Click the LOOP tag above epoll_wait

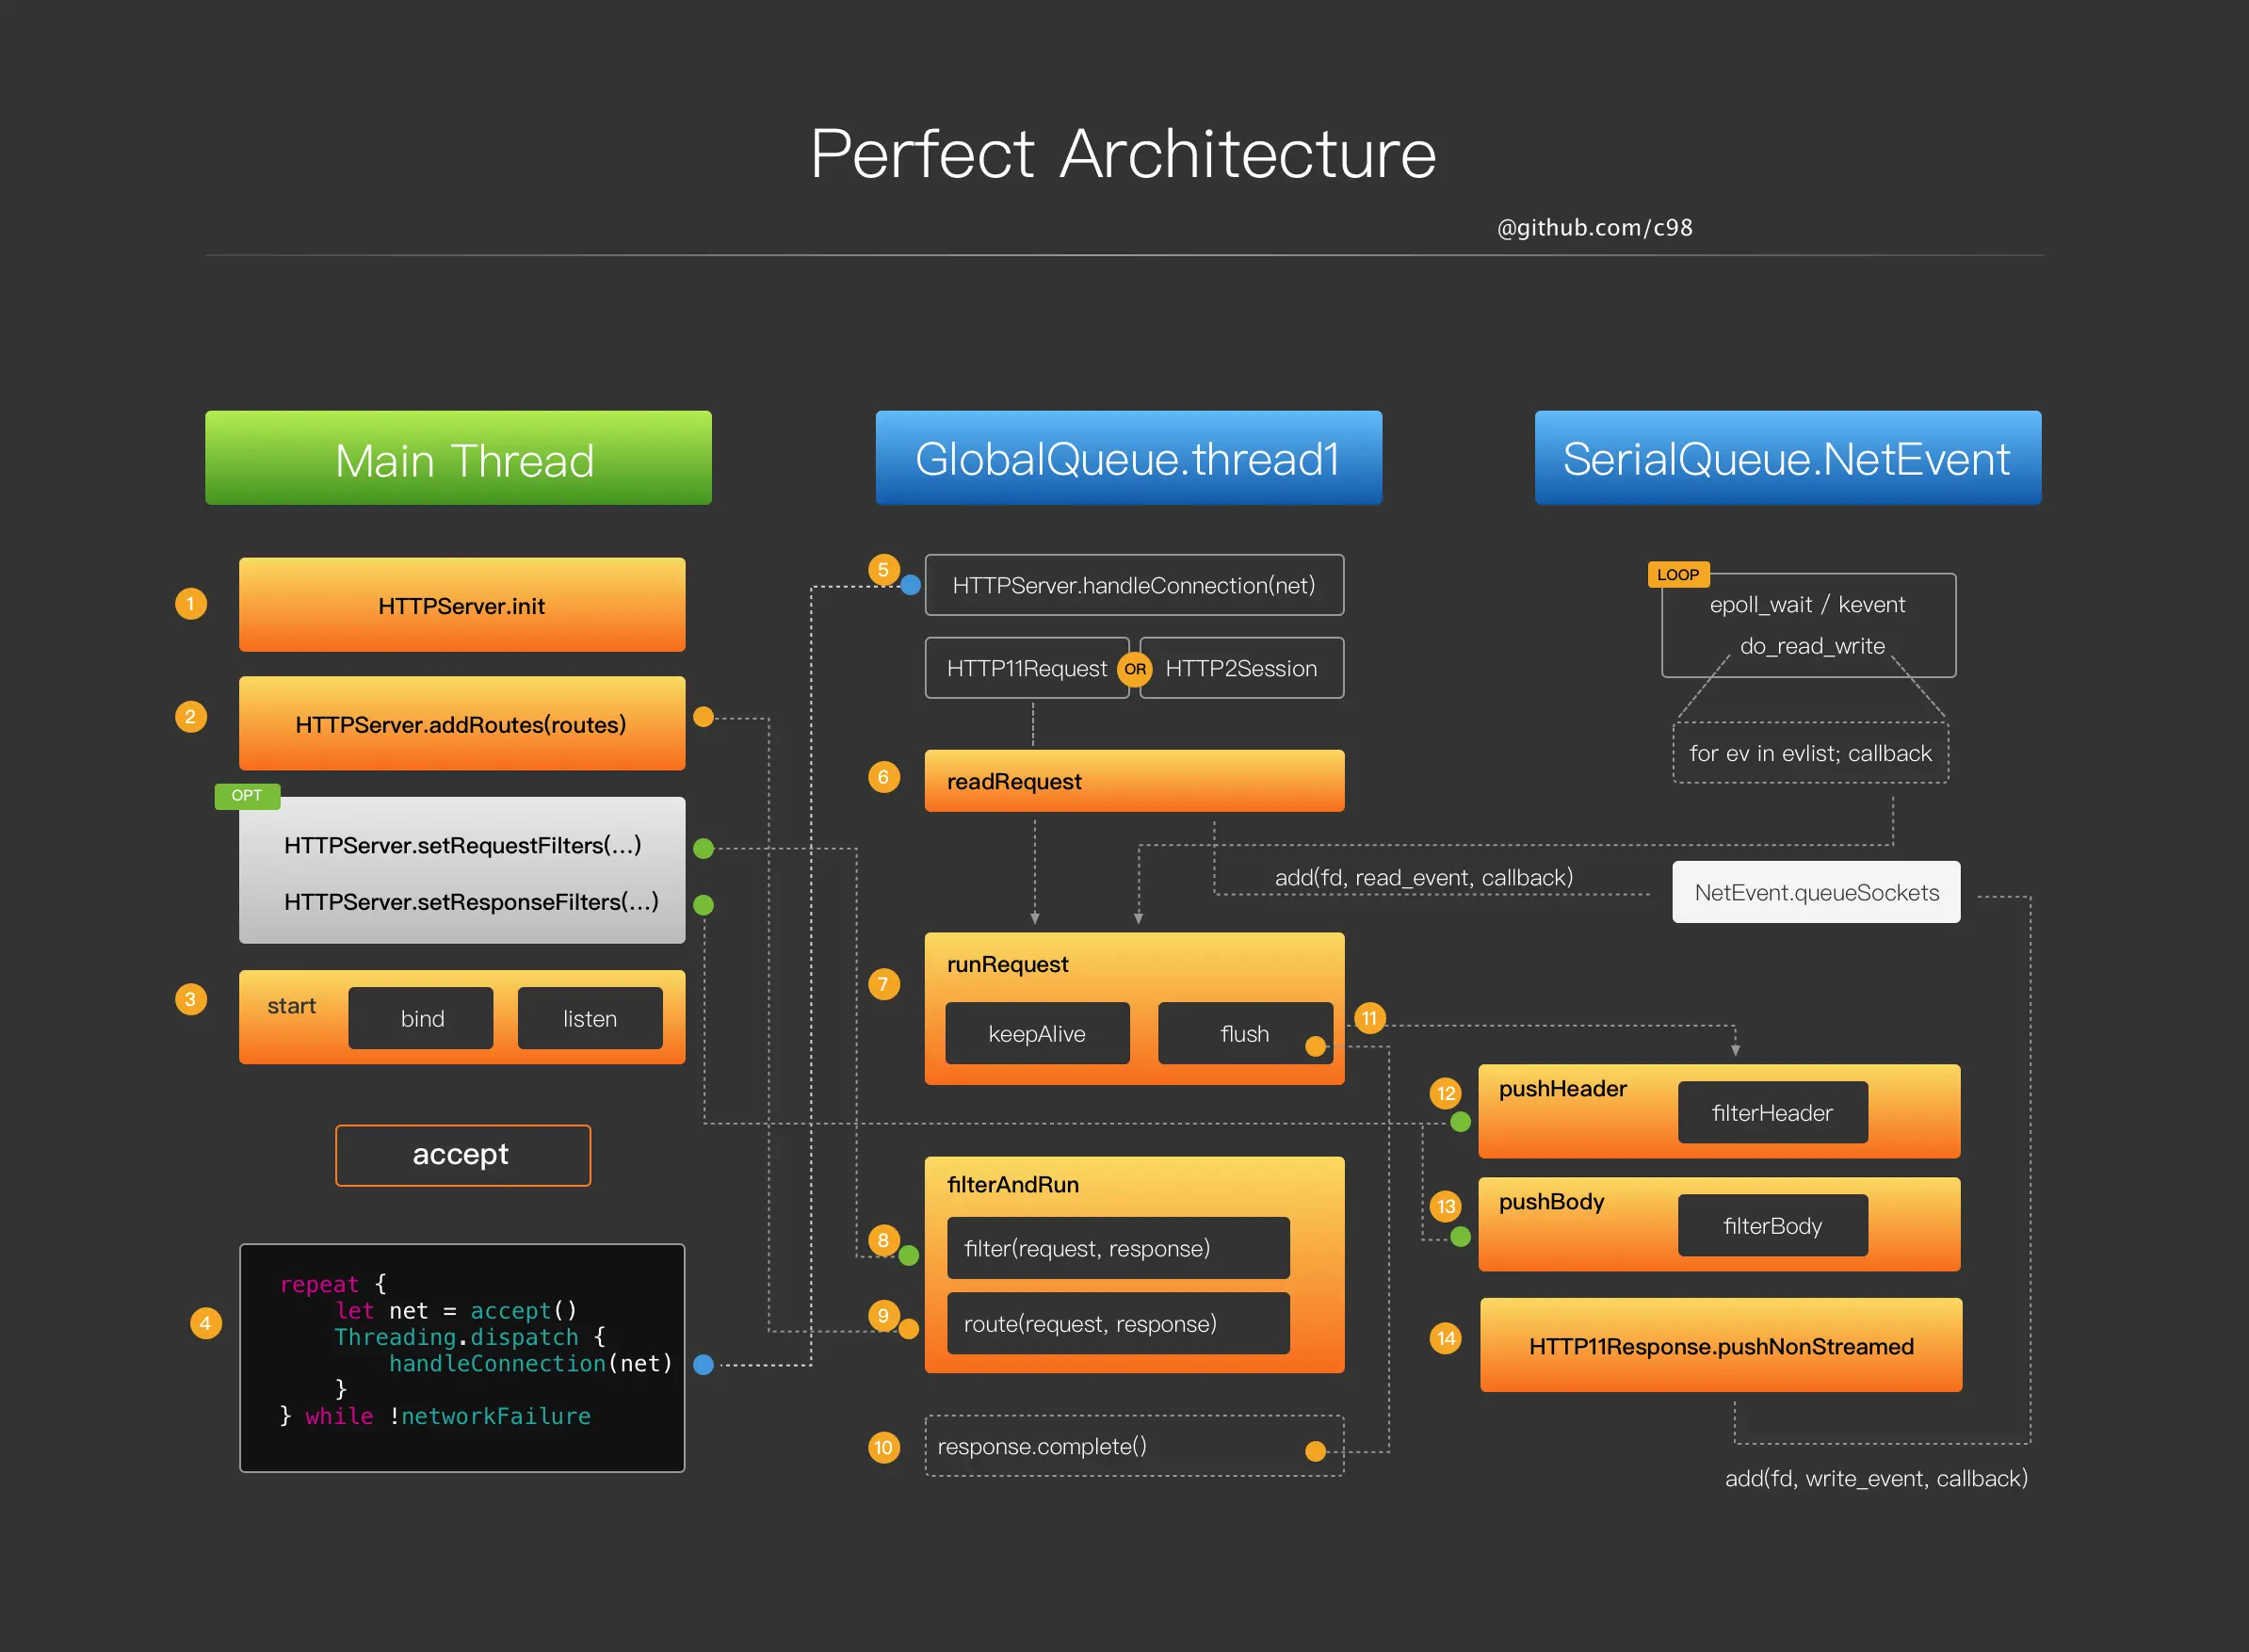tap(1677, 575)
